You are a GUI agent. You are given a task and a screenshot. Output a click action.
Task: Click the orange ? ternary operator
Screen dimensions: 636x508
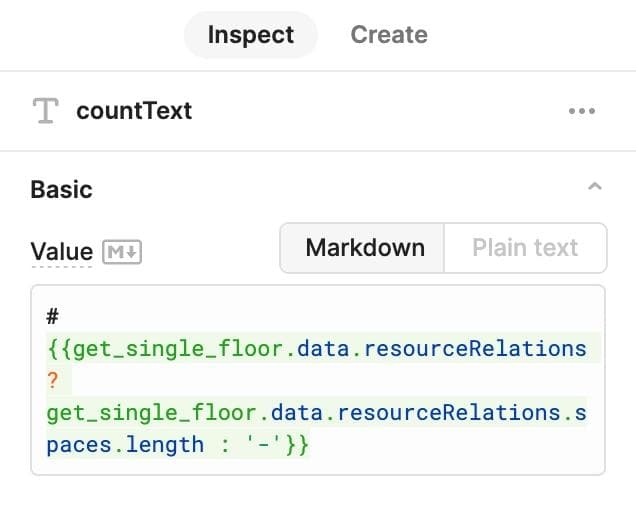pyautogui.click(x=53, y=380)
